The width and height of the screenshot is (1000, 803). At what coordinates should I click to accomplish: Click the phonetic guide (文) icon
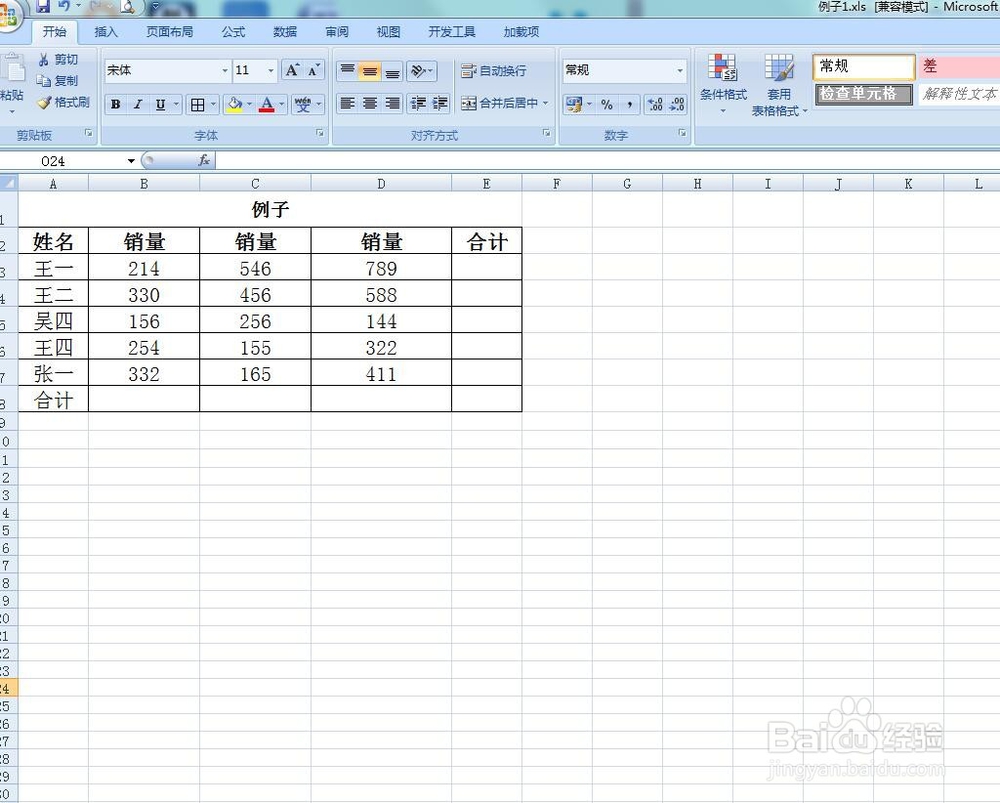click(x=302, y=105)
